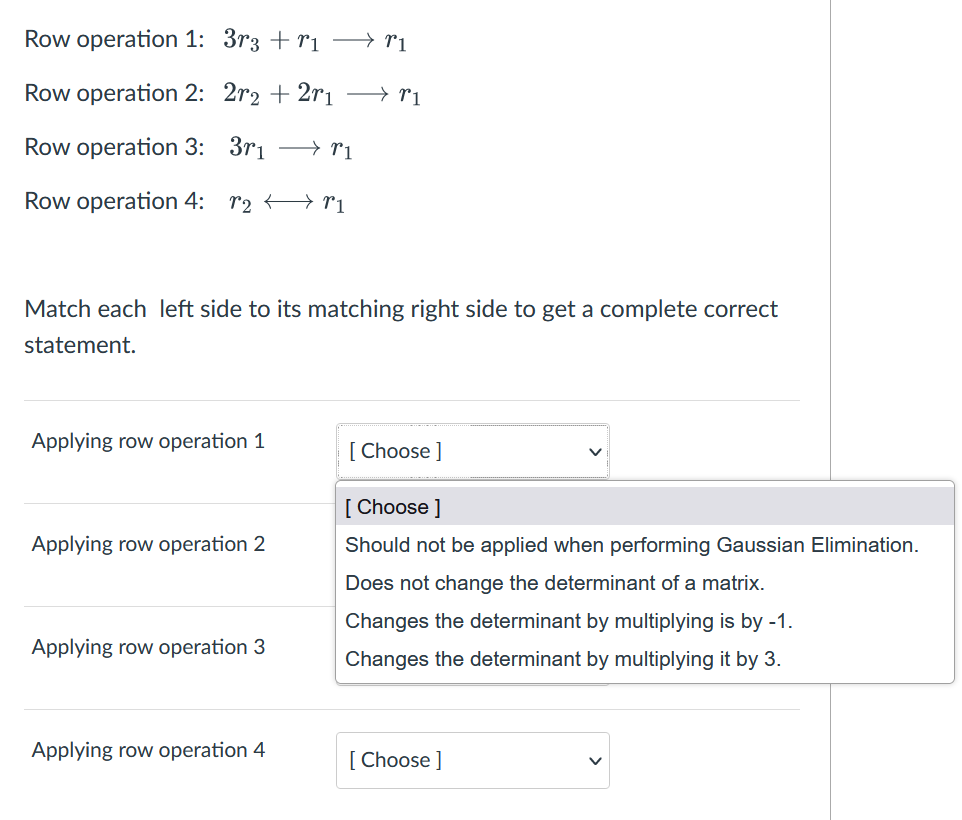962x820 pixels.
Task: Select the highlighted '[ Choose ]' option in the list
Action: coord(392,506)
